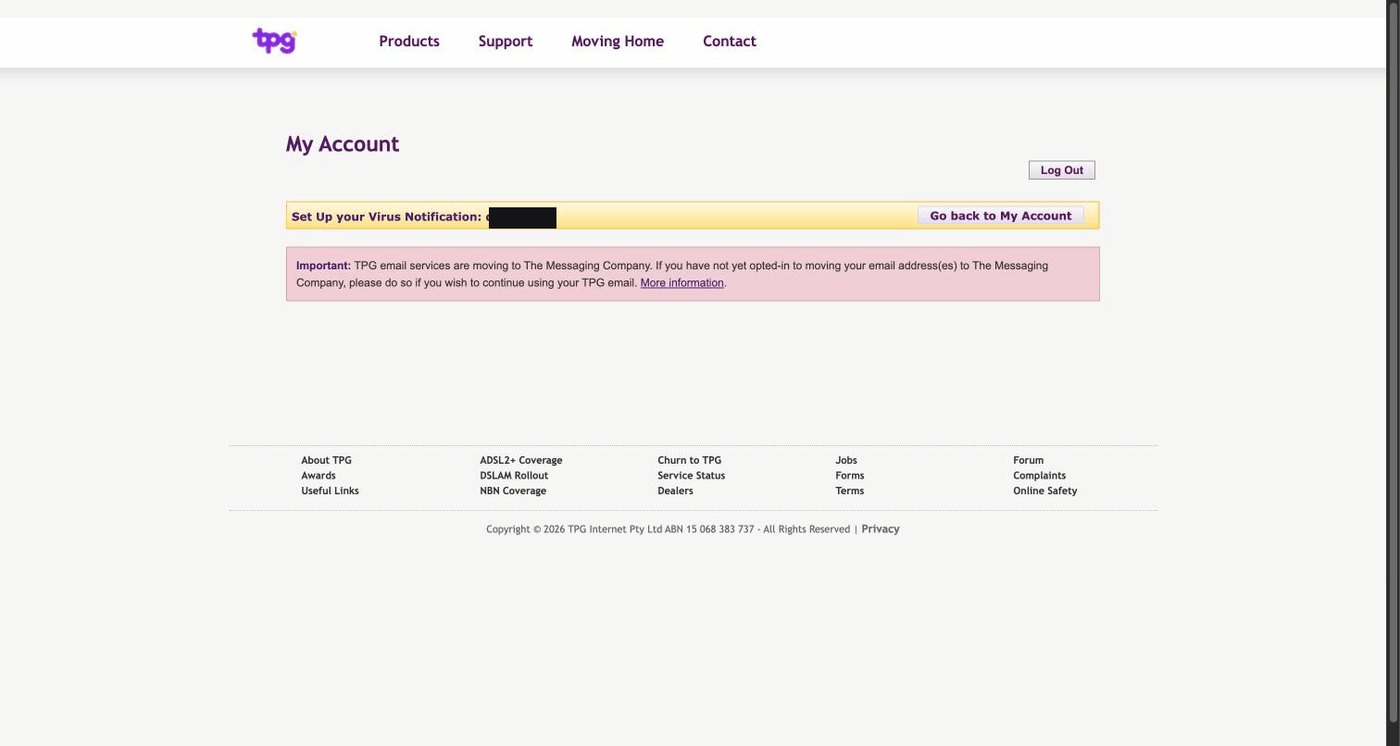Open the Jobs footer link
The height and width of the screenshot is (746, 1400).
pyautogui.click(x=846, y=460)
